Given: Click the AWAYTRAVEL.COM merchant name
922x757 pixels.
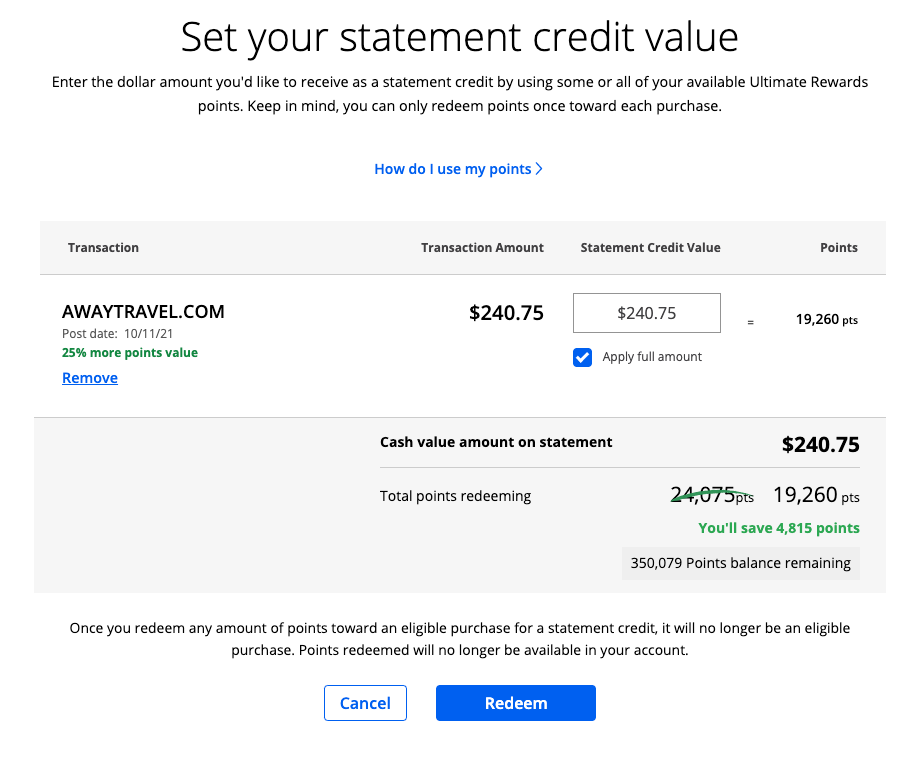Looking at the screenshot, I should [143, 312].
